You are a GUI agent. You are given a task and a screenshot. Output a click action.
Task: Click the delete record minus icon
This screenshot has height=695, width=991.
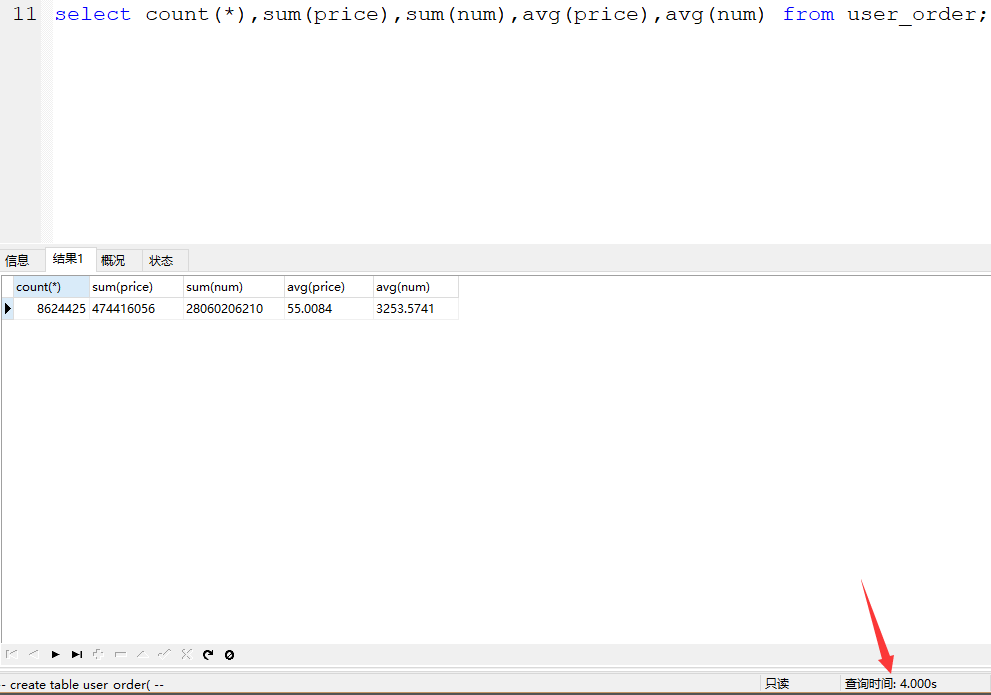pos(121,655)
